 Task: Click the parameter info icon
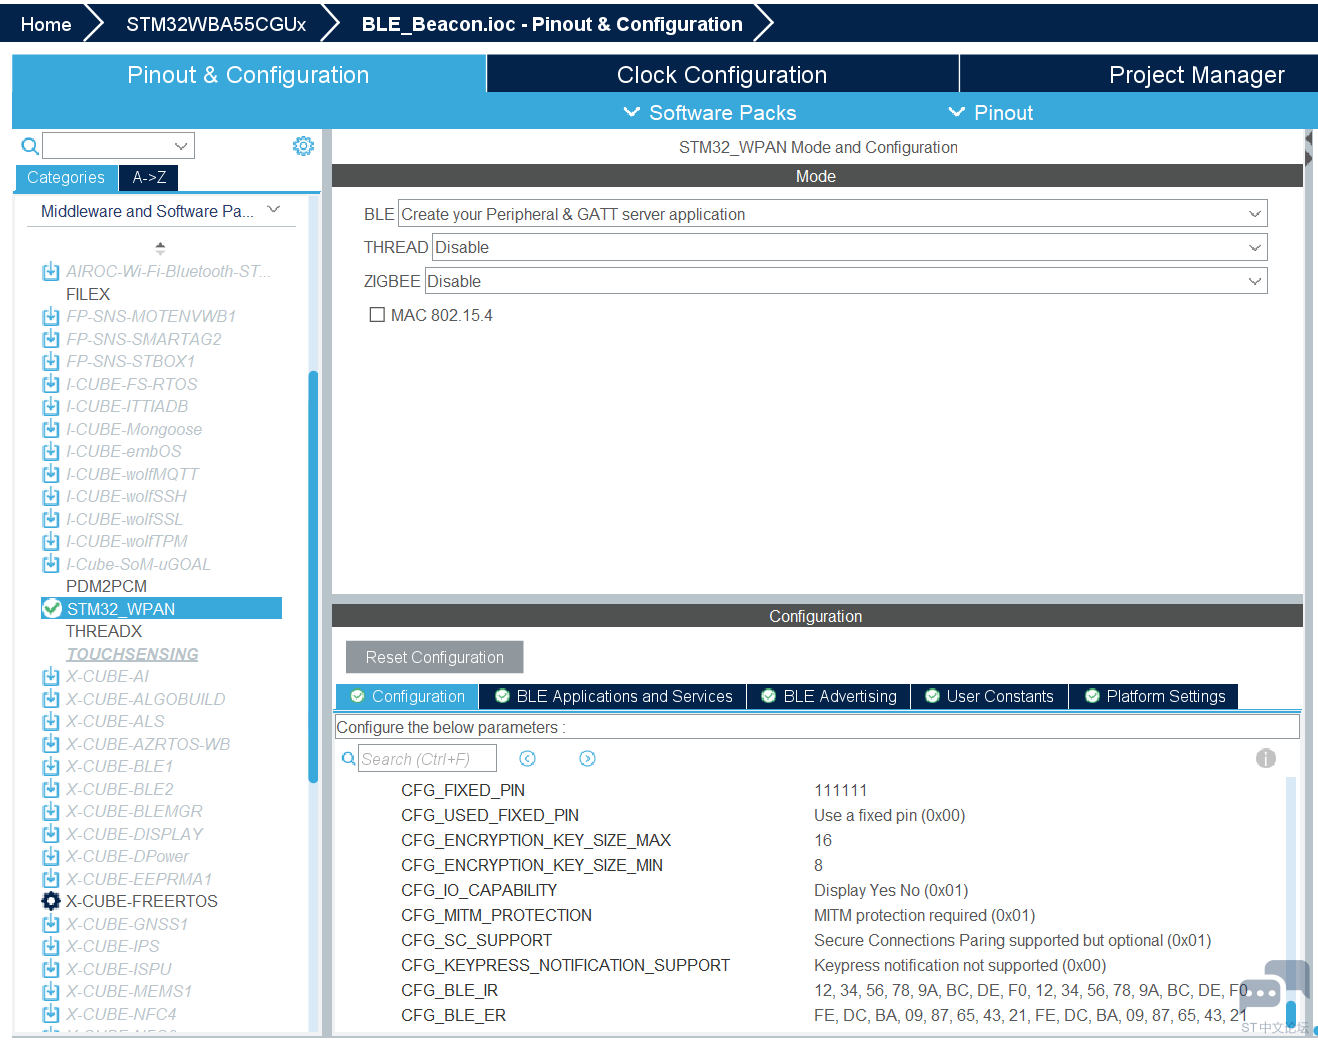click(1266, 758)
